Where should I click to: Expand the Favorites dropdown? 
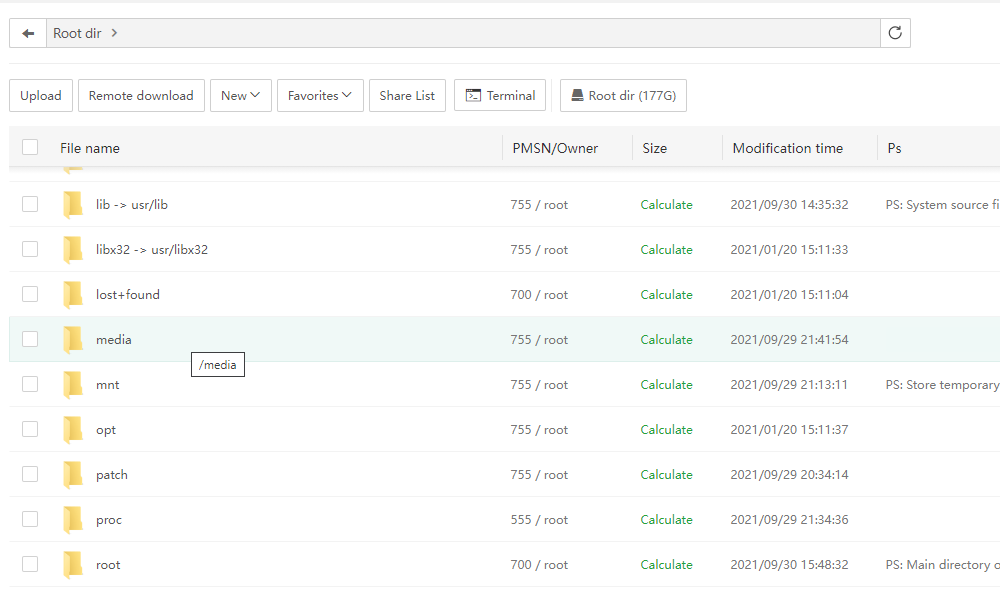320,96
